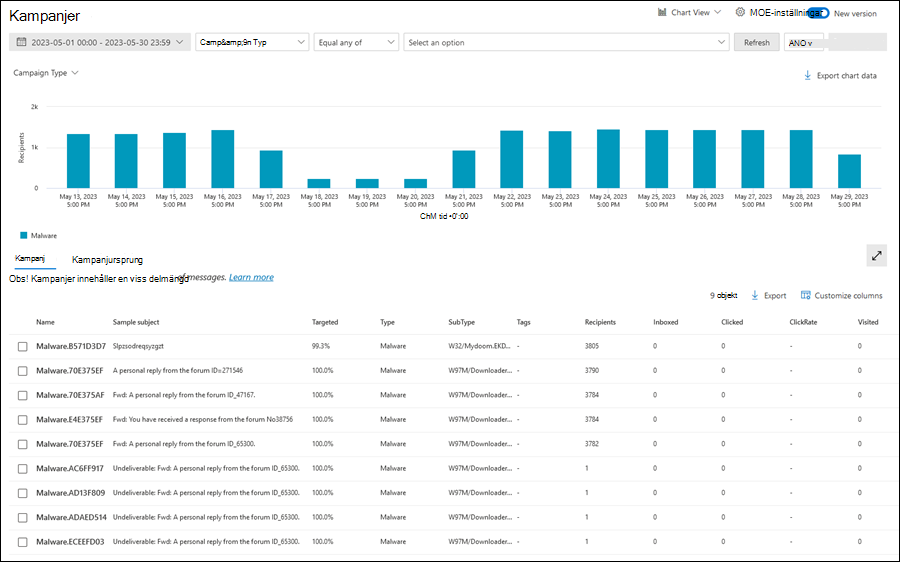Image resolution: width=900 pixels, height=562 pixels.
Task: Open the Select an option combo box
Action: click(x=567, y=42)
